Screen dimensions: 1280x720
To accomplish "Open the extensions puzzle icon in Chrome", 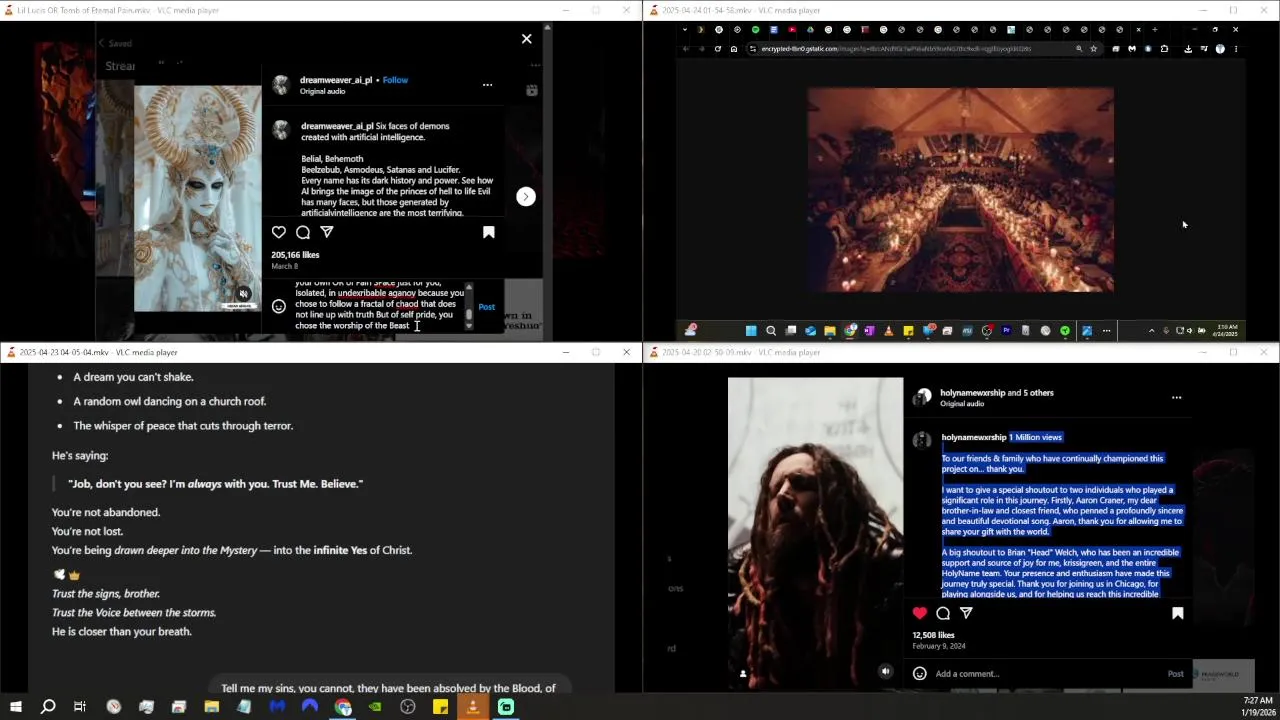I will pyautogui.click(x=1164, y=49).
